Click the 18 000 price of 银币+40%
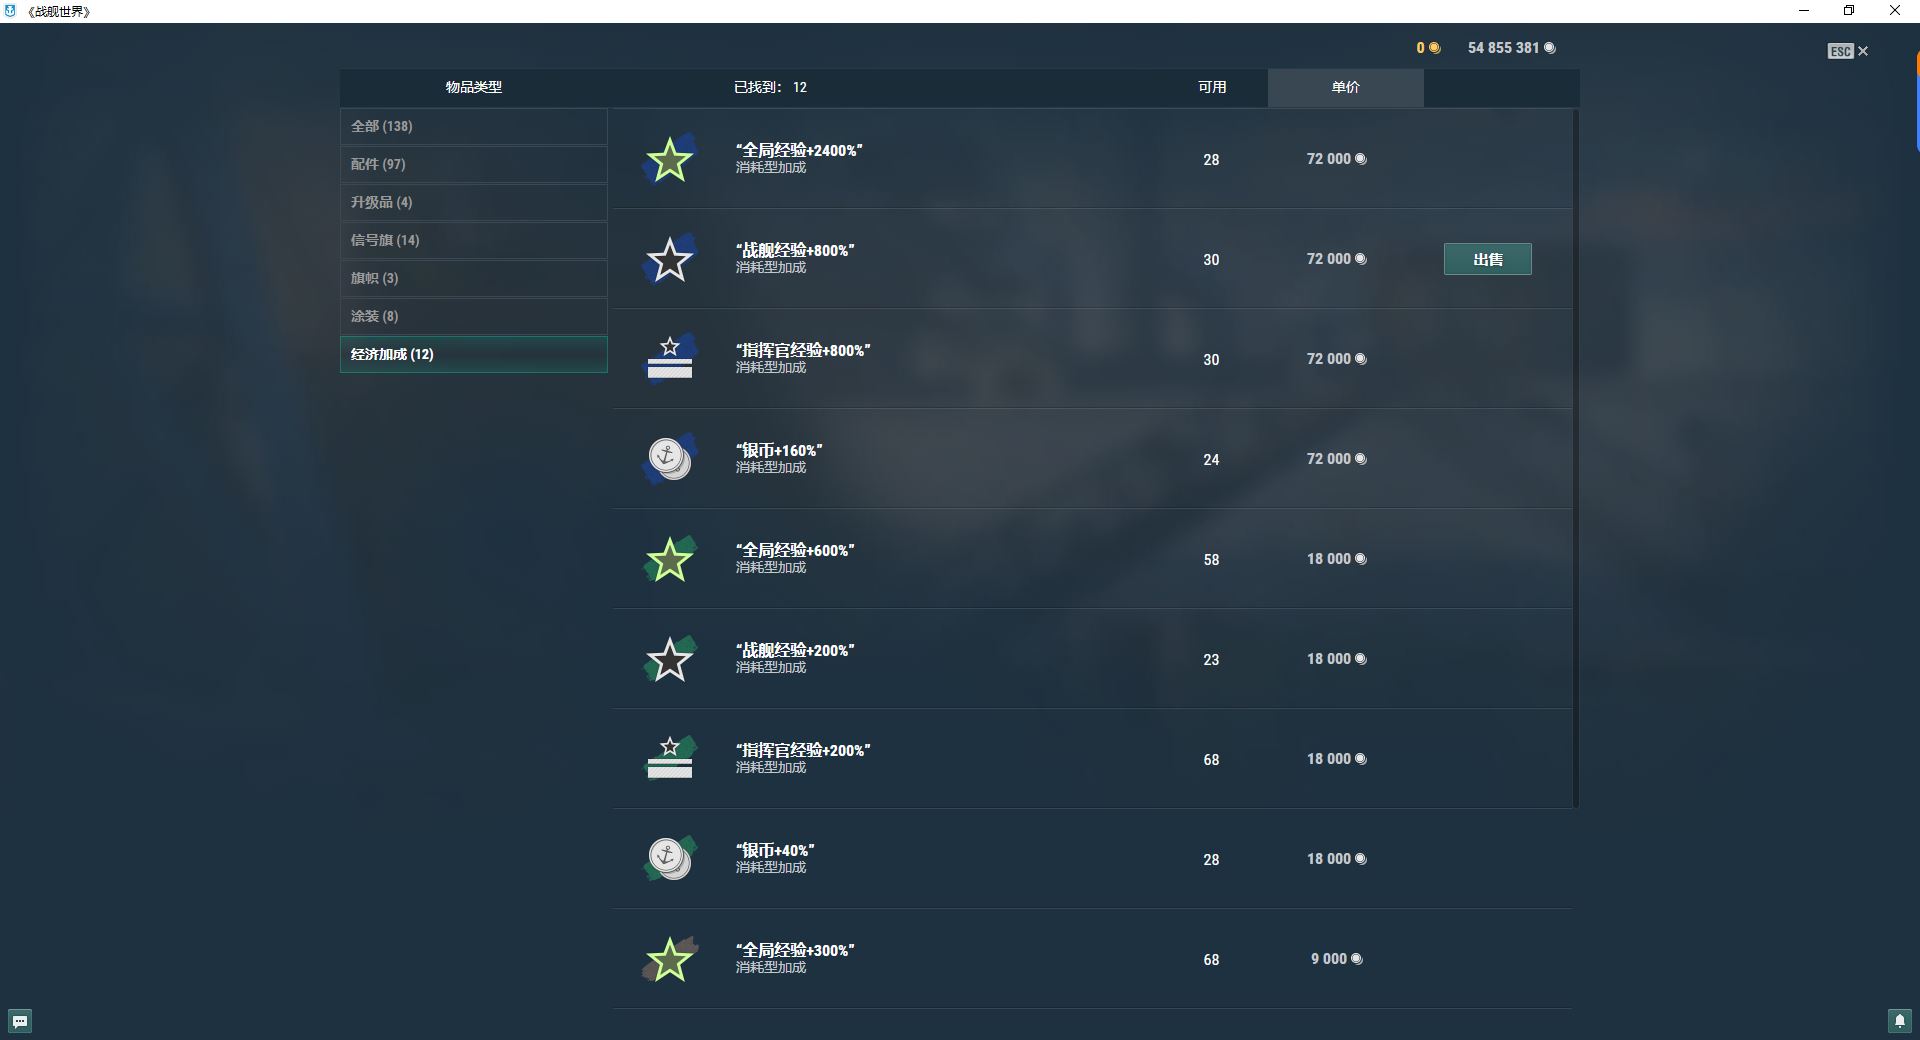 click(1328, 859)
